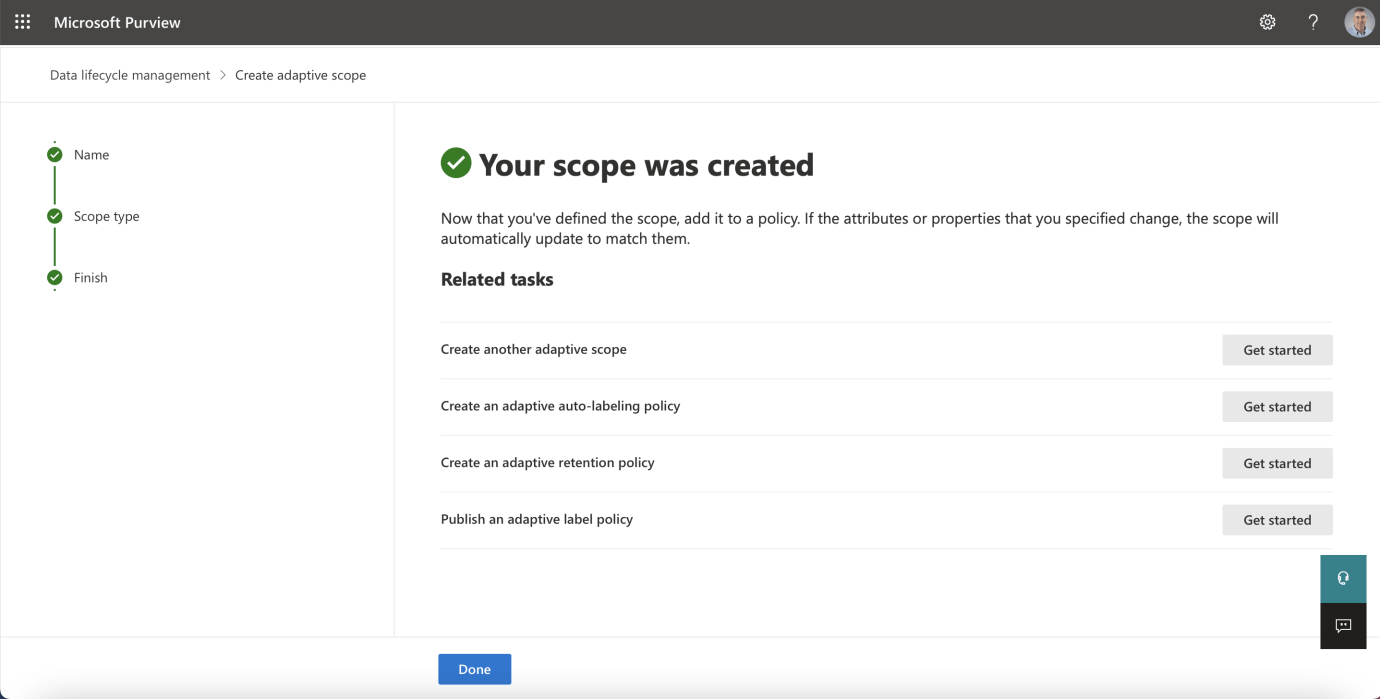Select the Scope type wizard step
1380x699 pixels.
coord(107,216)
